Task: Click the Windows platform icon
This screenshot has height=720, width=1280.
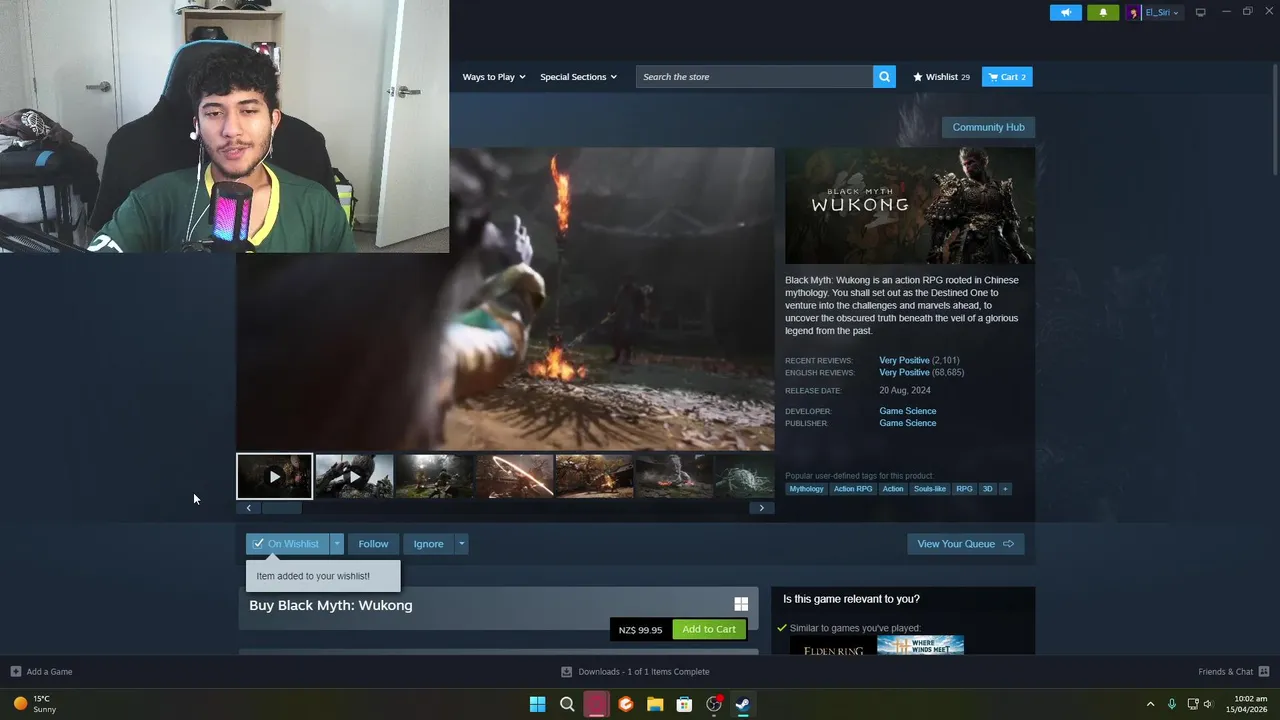Action: pyautogui.click(x=741, y=604)
